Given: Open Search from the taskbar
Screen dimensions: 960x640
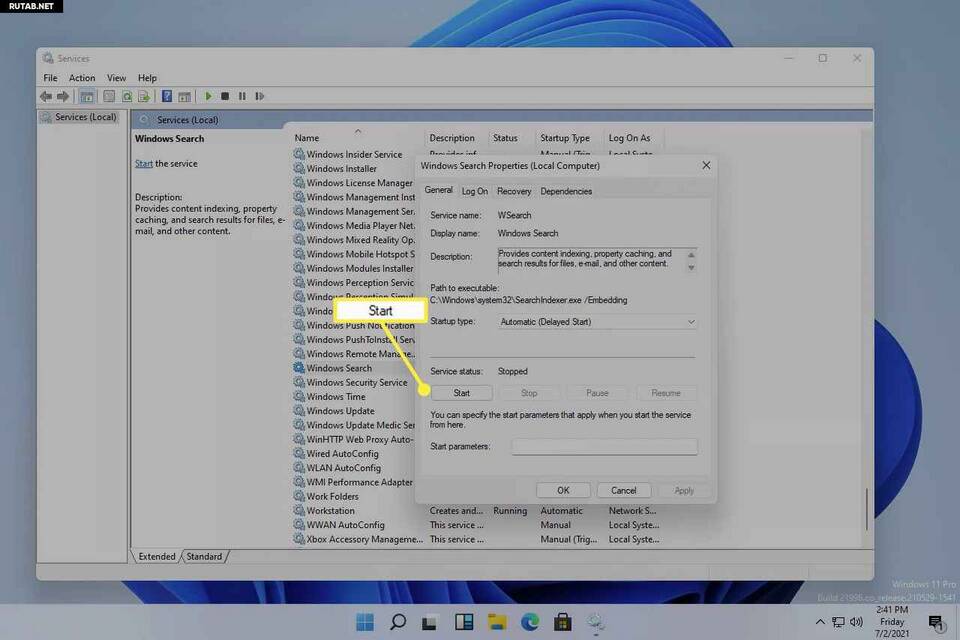Looking at the screenshot, I should (x=398, y=622).
